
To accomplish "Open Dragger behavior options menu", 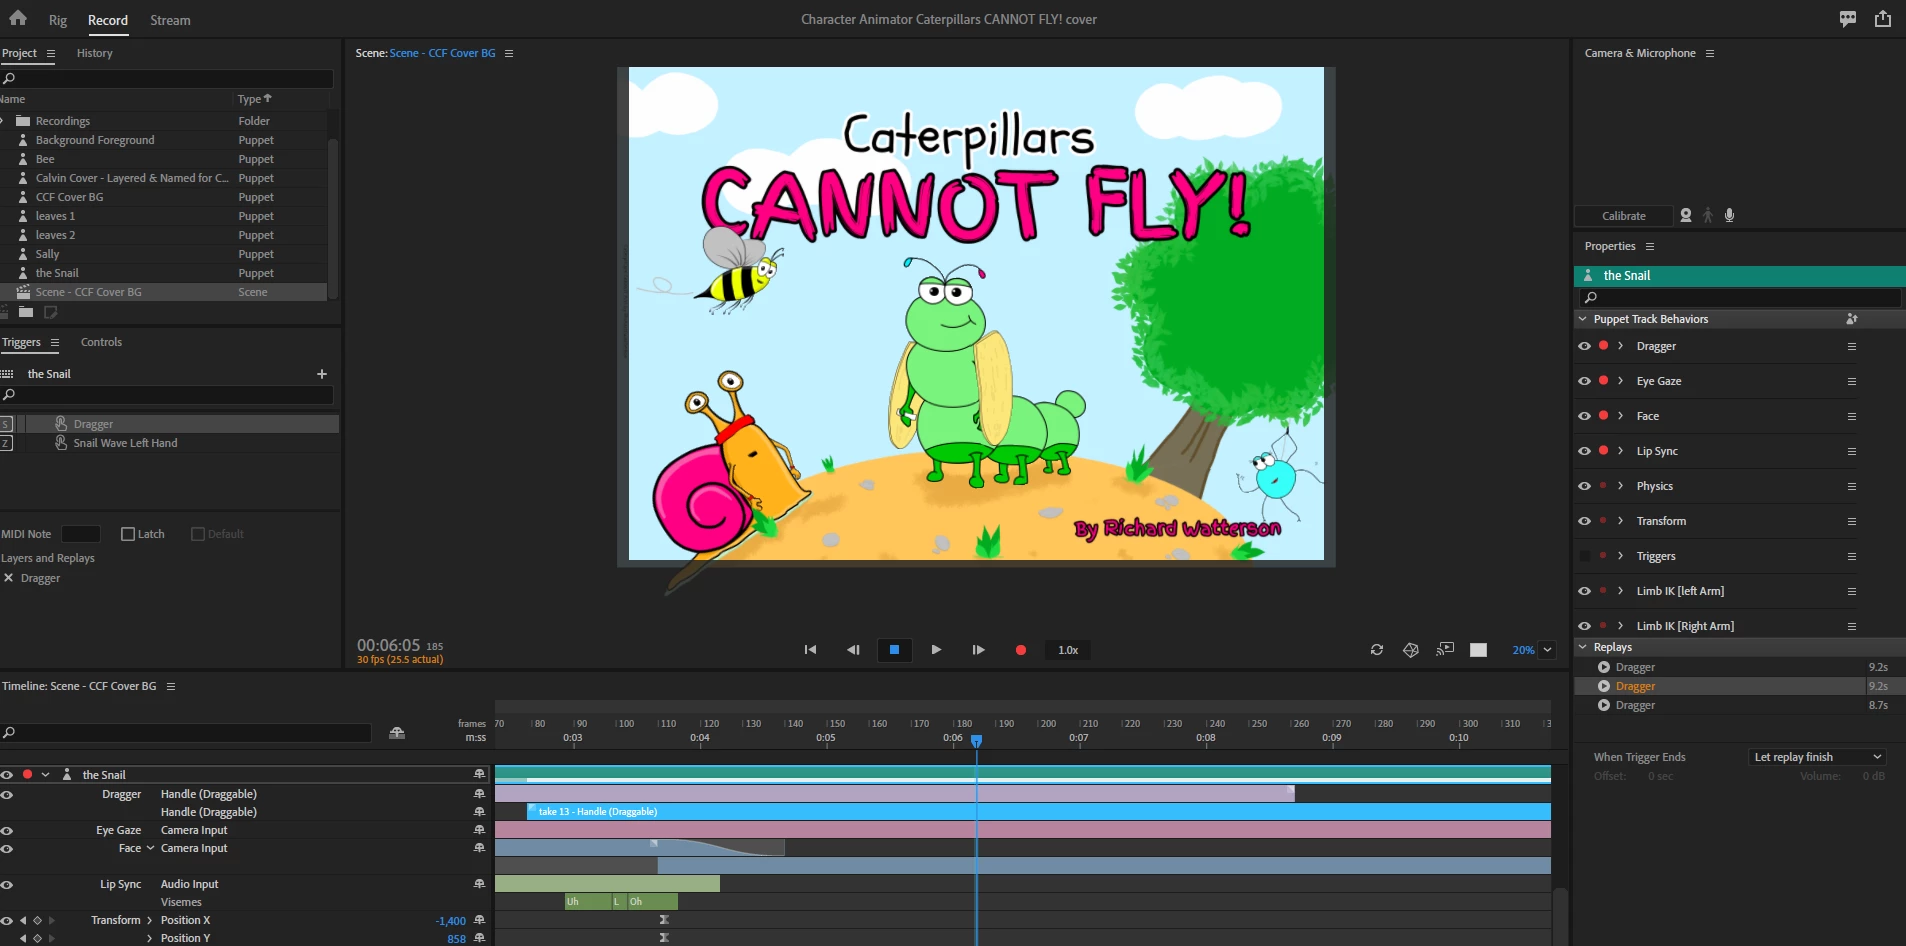I will pos(1852,346).
